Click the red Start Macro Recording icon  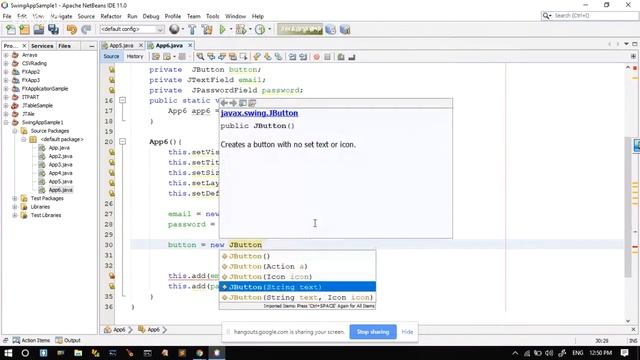point(316,57)
